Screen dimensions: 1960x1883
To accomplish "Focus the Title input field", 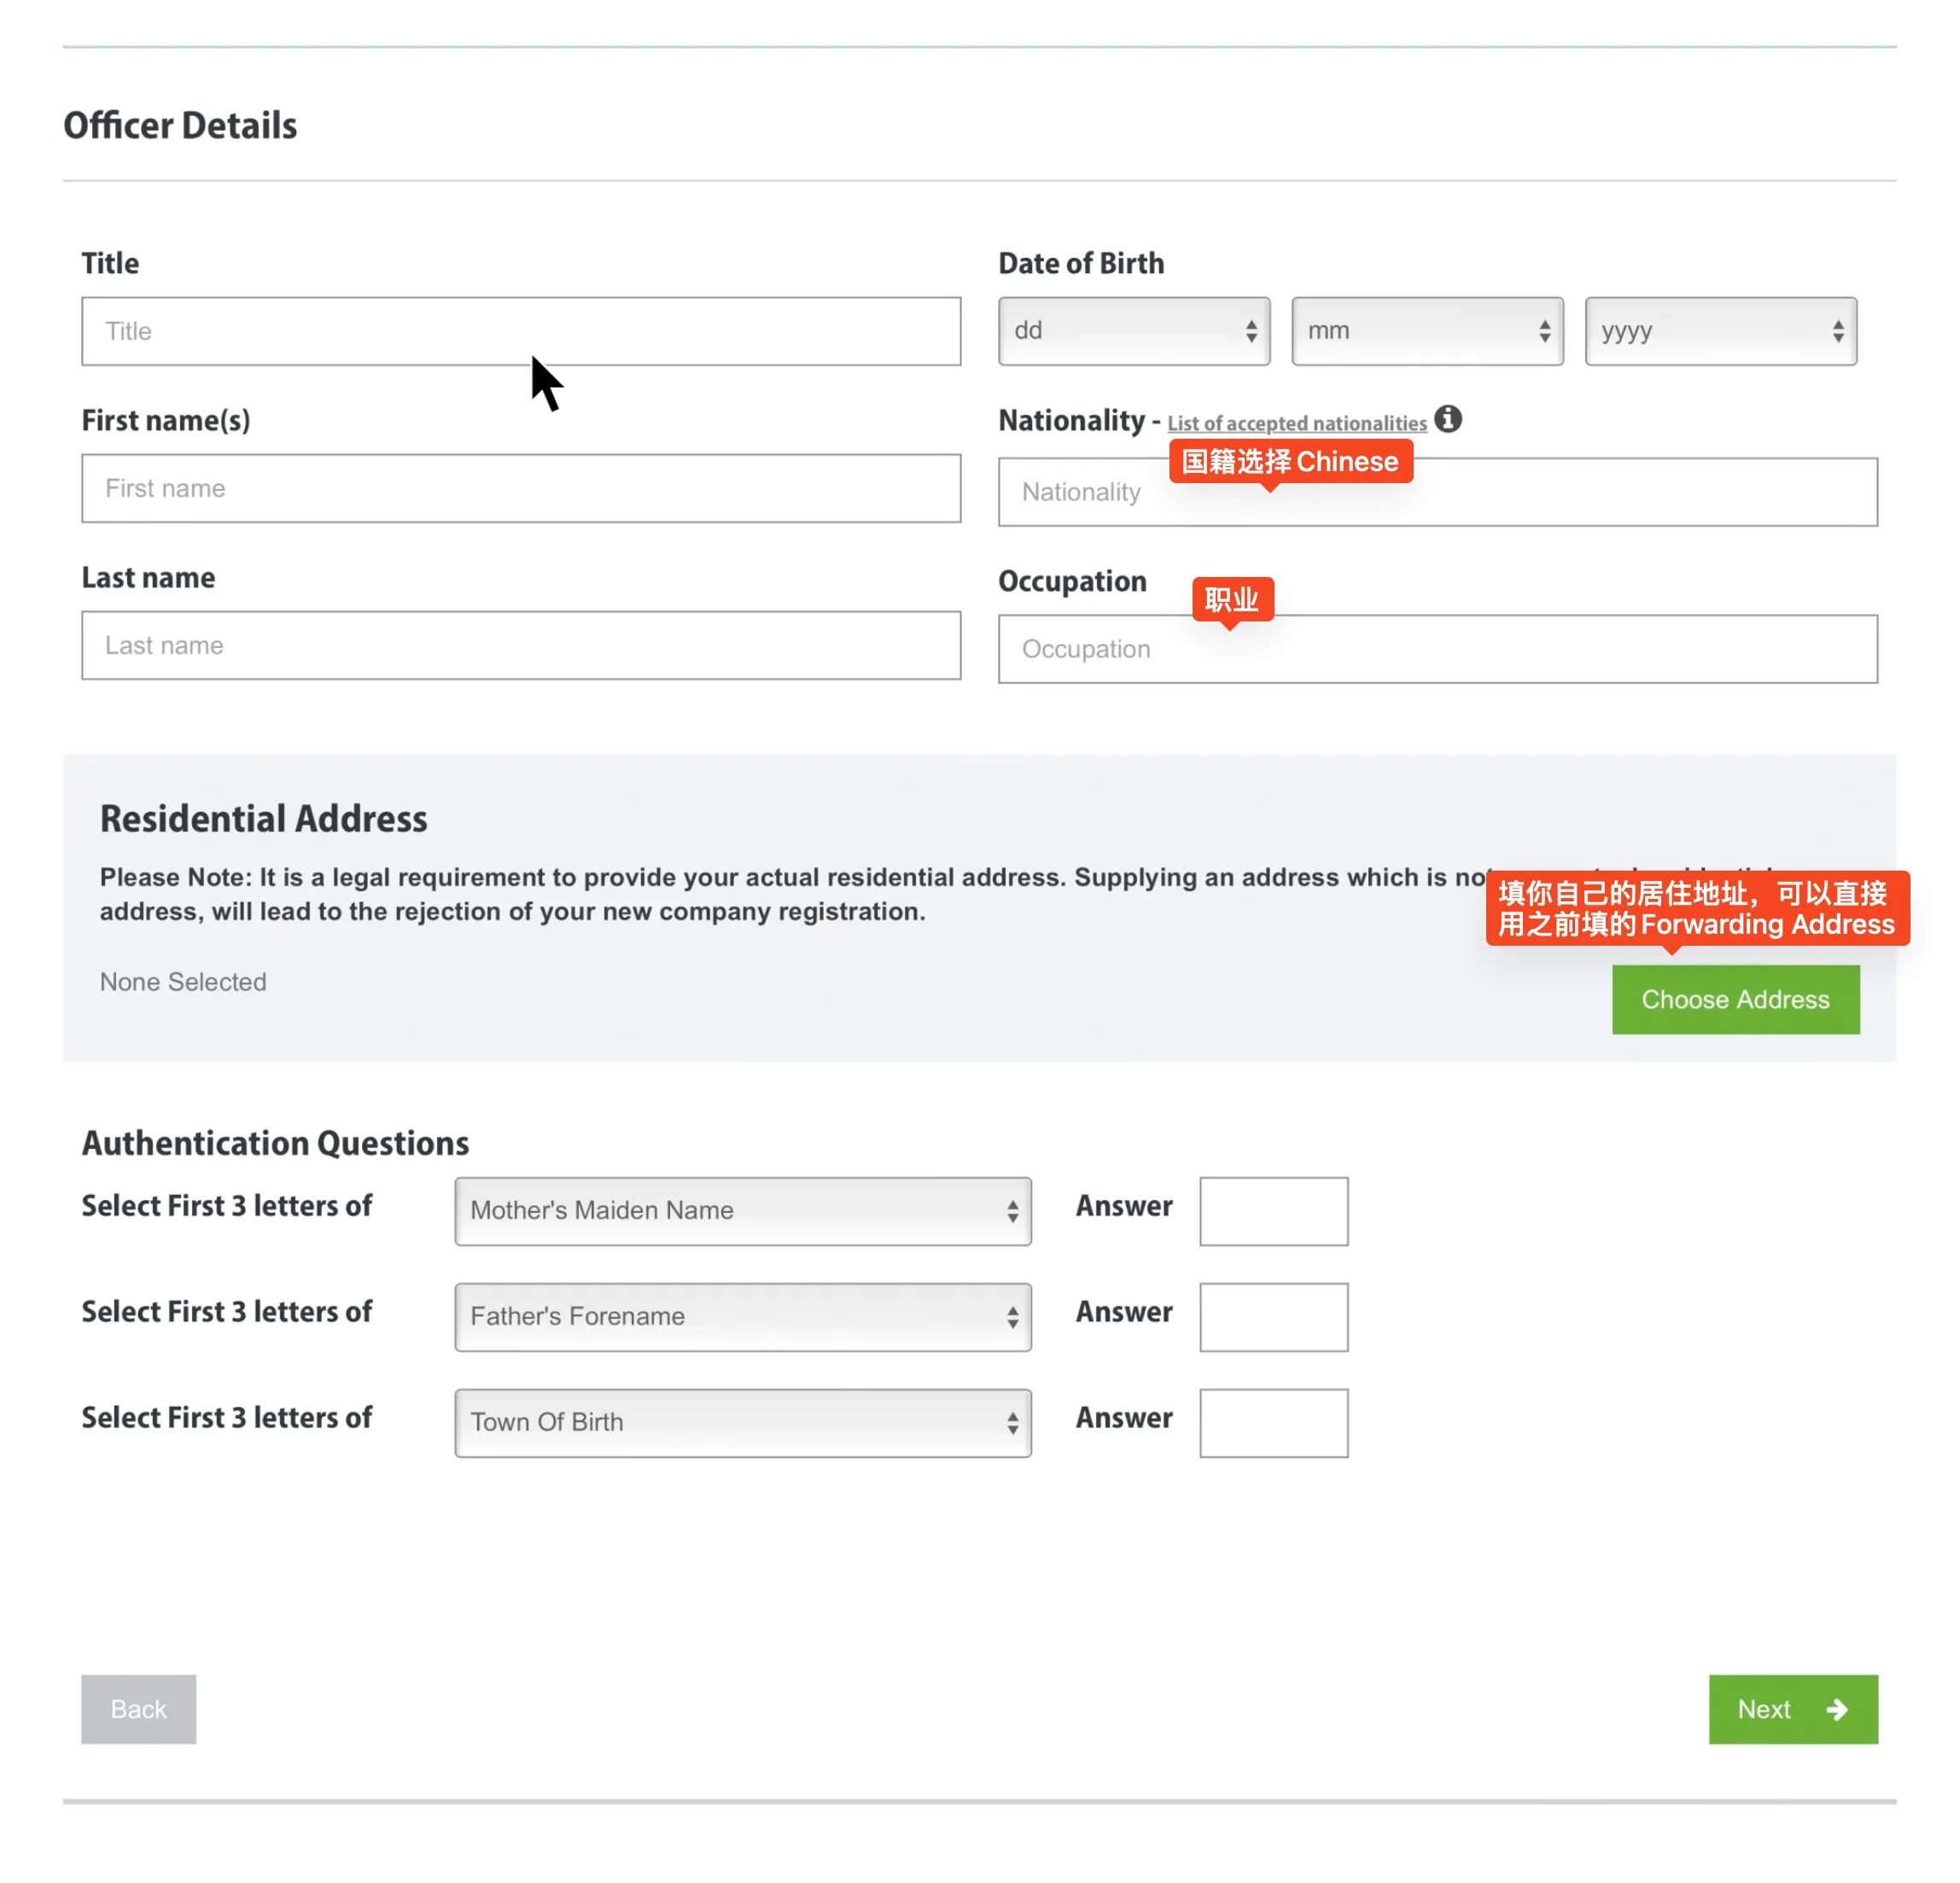I will click(520, 331).
